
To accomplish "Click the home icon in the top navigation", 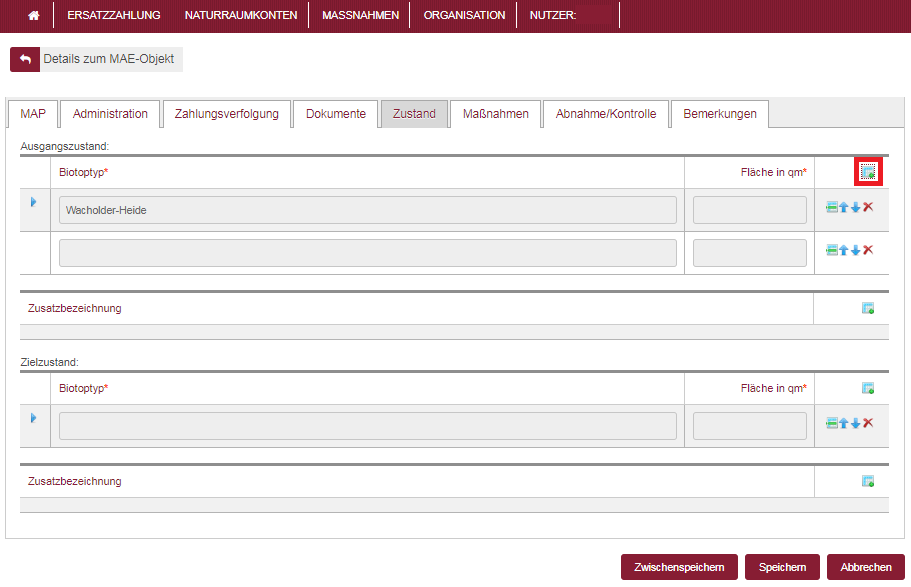I will (33, 15).
